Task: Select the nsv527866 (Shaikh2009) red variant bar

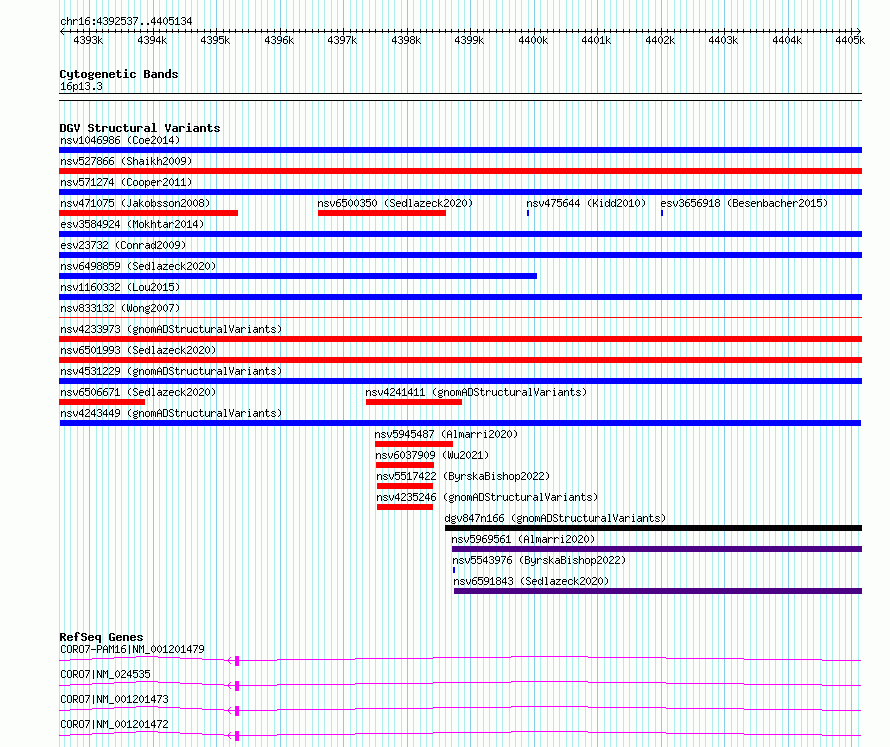Action: click(x=460, y=171)
